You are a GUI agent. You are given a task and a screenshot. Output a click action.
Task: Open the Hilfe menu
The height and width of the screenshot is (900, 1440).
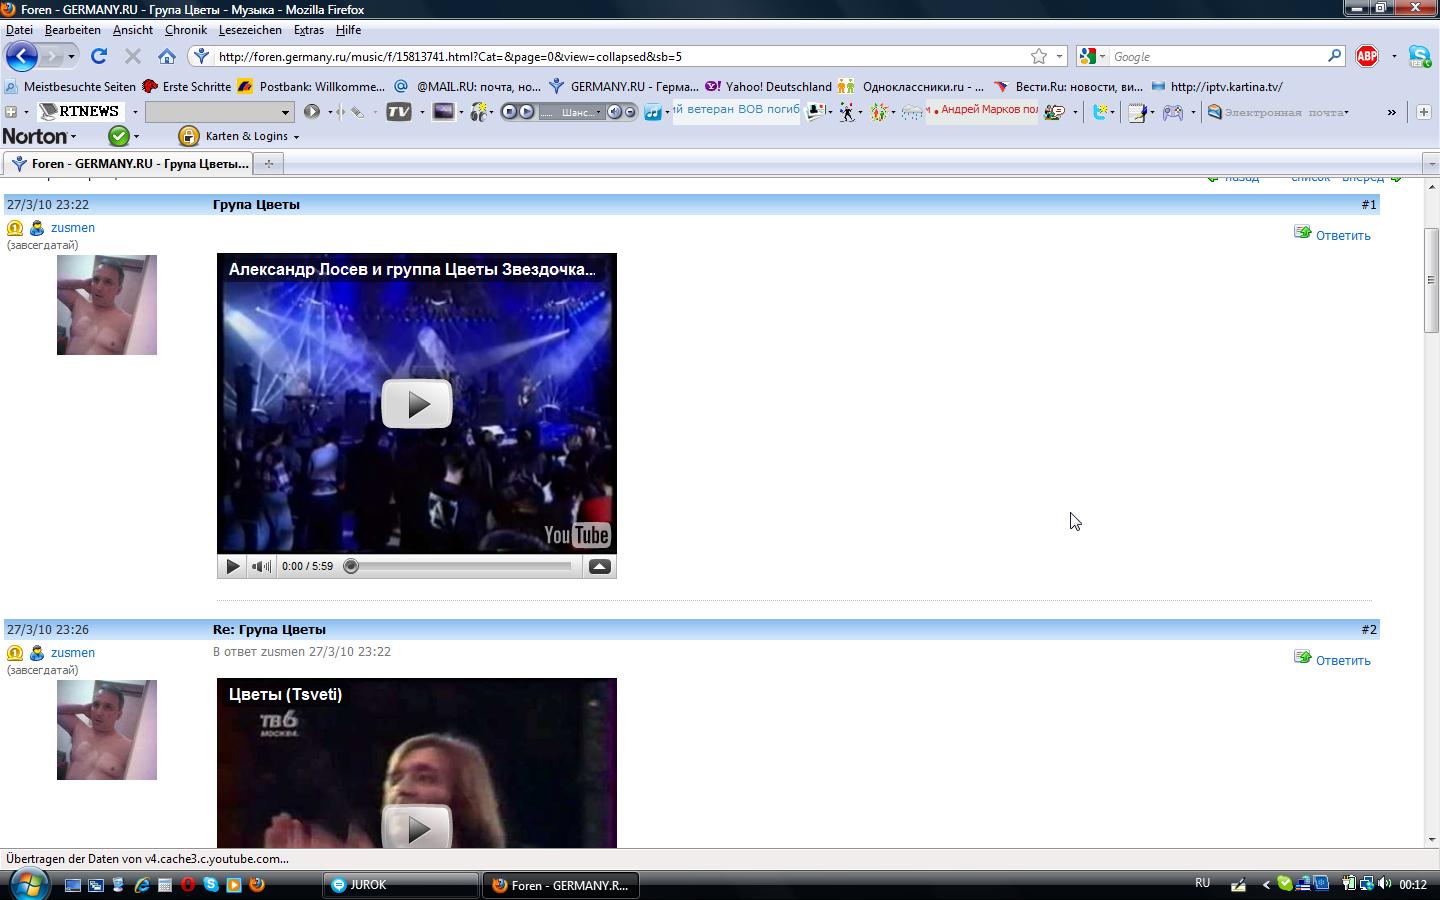coord(348,30)
